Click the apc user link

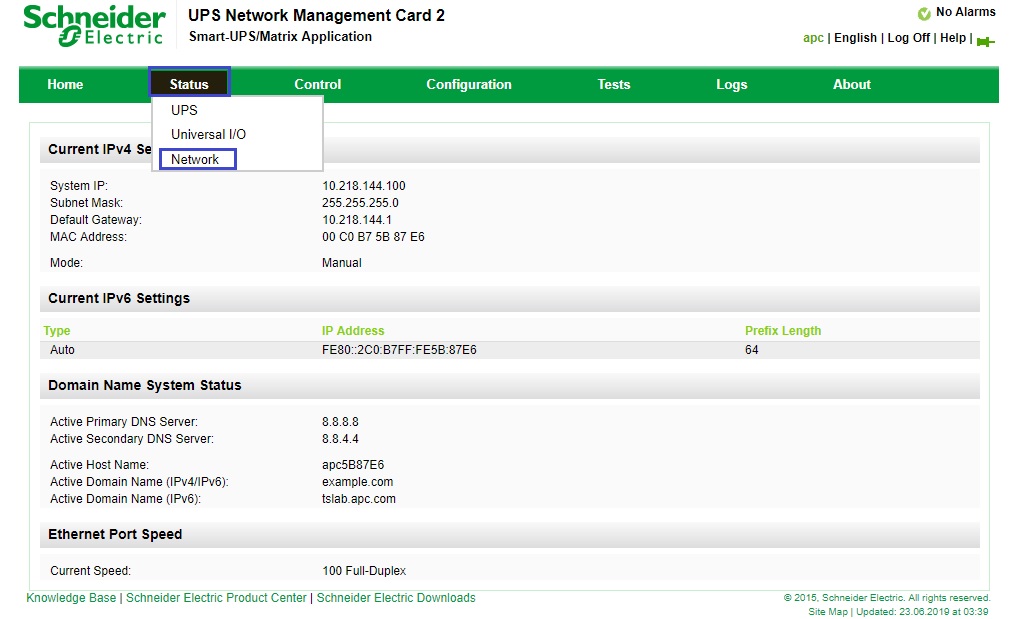point(813,38)
